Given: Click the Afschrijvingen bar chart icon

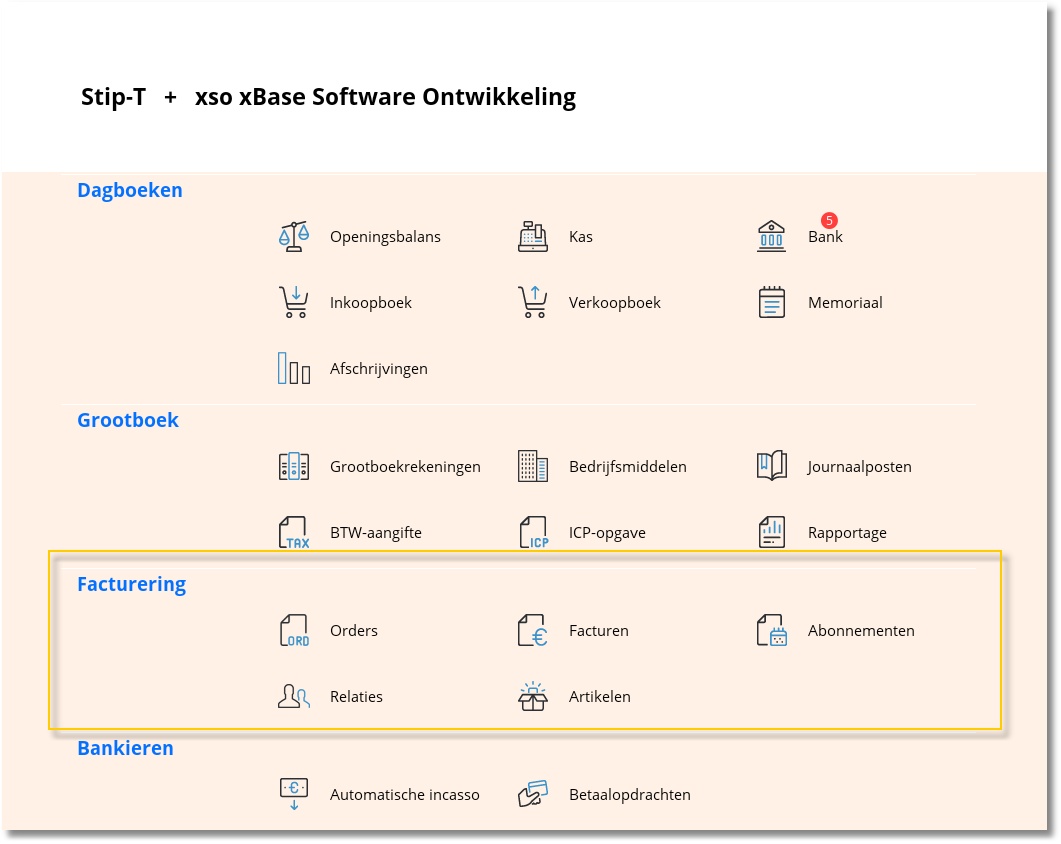Looking at the screenshot, I should [294, 368].
